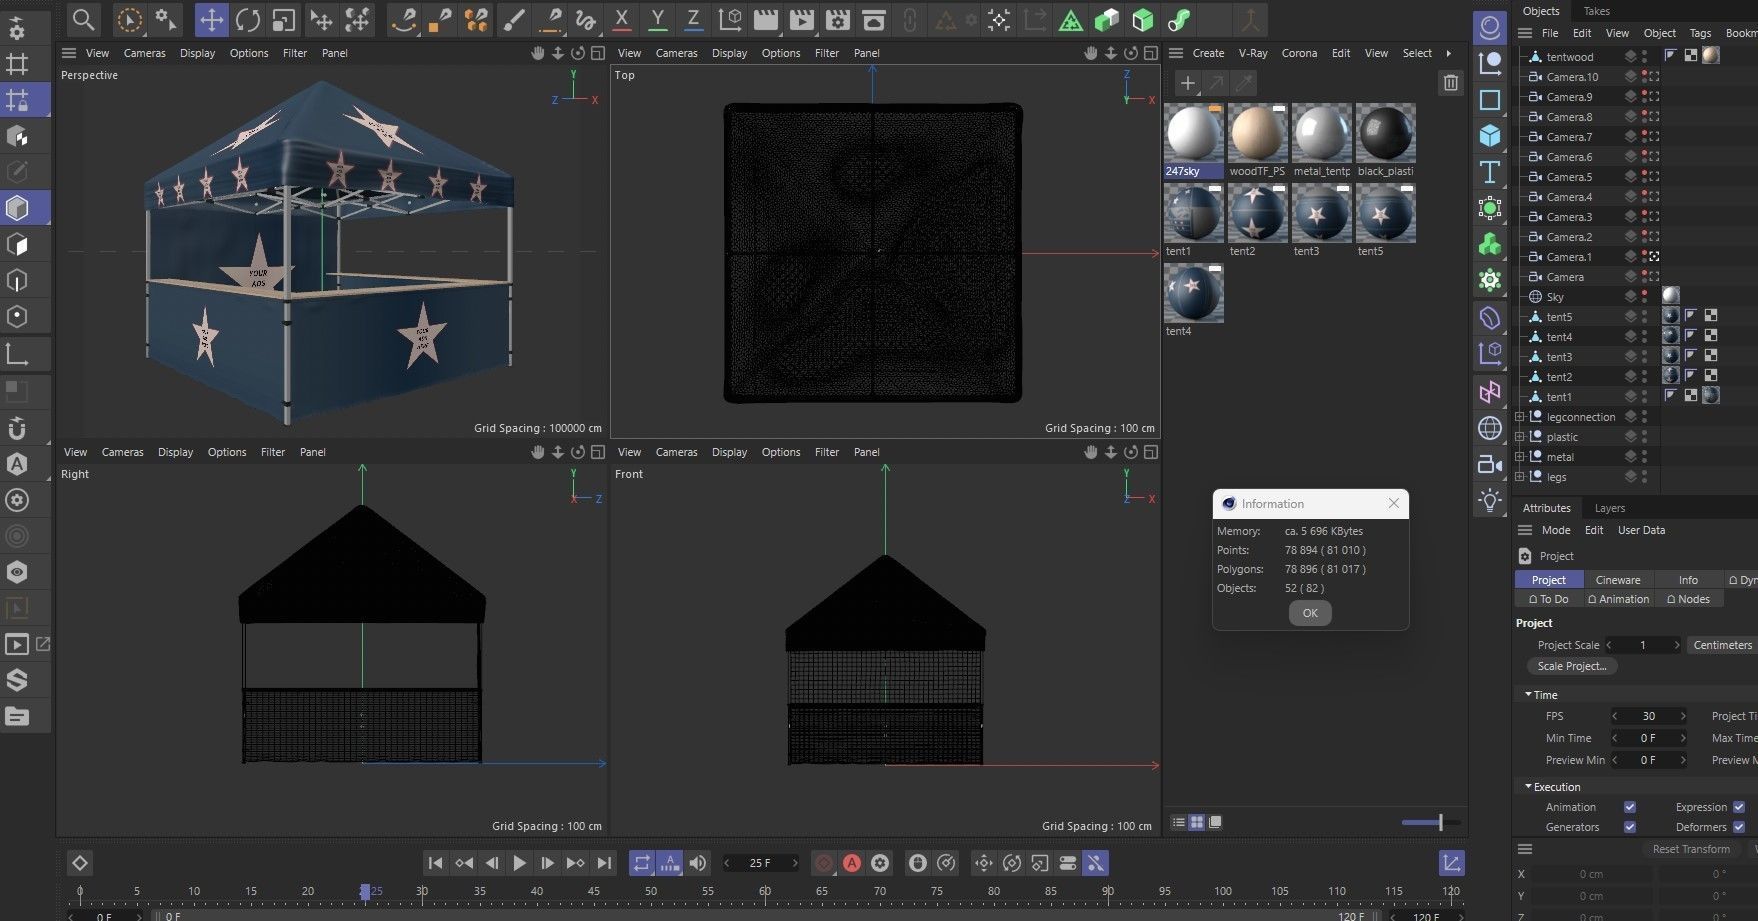The image size is (1758, 921).
Task: Click the Snap magnet icon
Action: point(17,428)
